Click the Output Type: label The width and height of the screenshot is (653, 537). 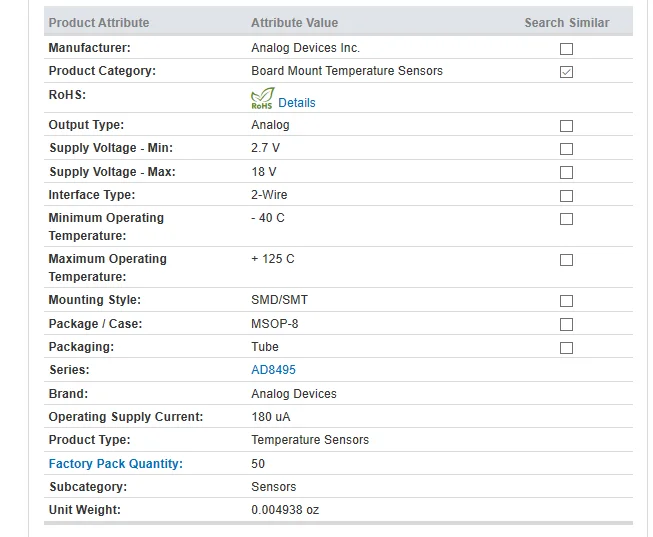(86, 125)
